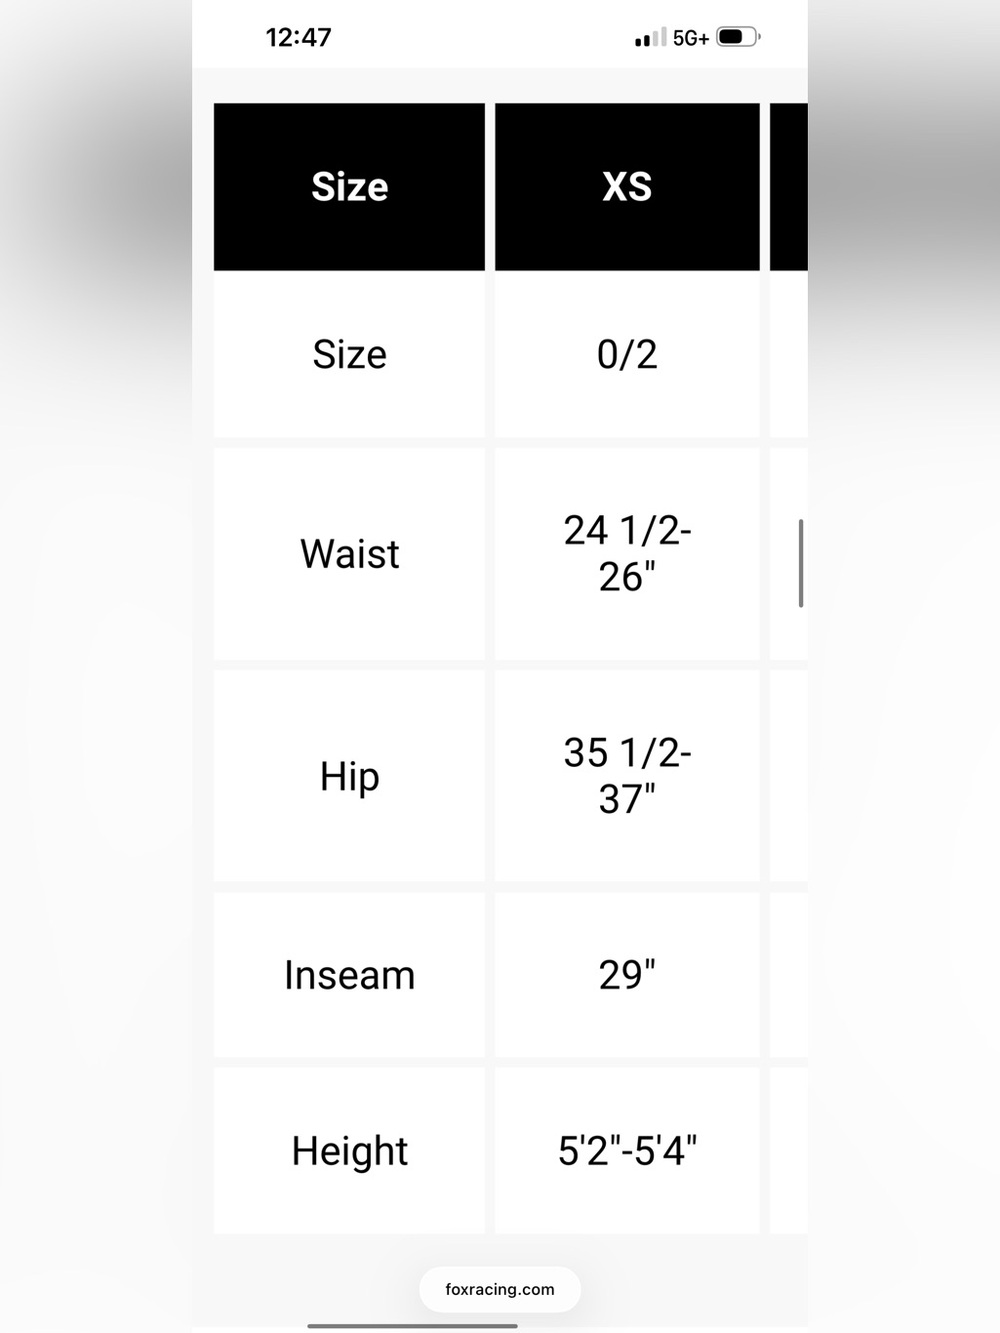Select the 5'2"-5'4" height cell
The image size is (1000, 1333).
[x=627, y=1150]
